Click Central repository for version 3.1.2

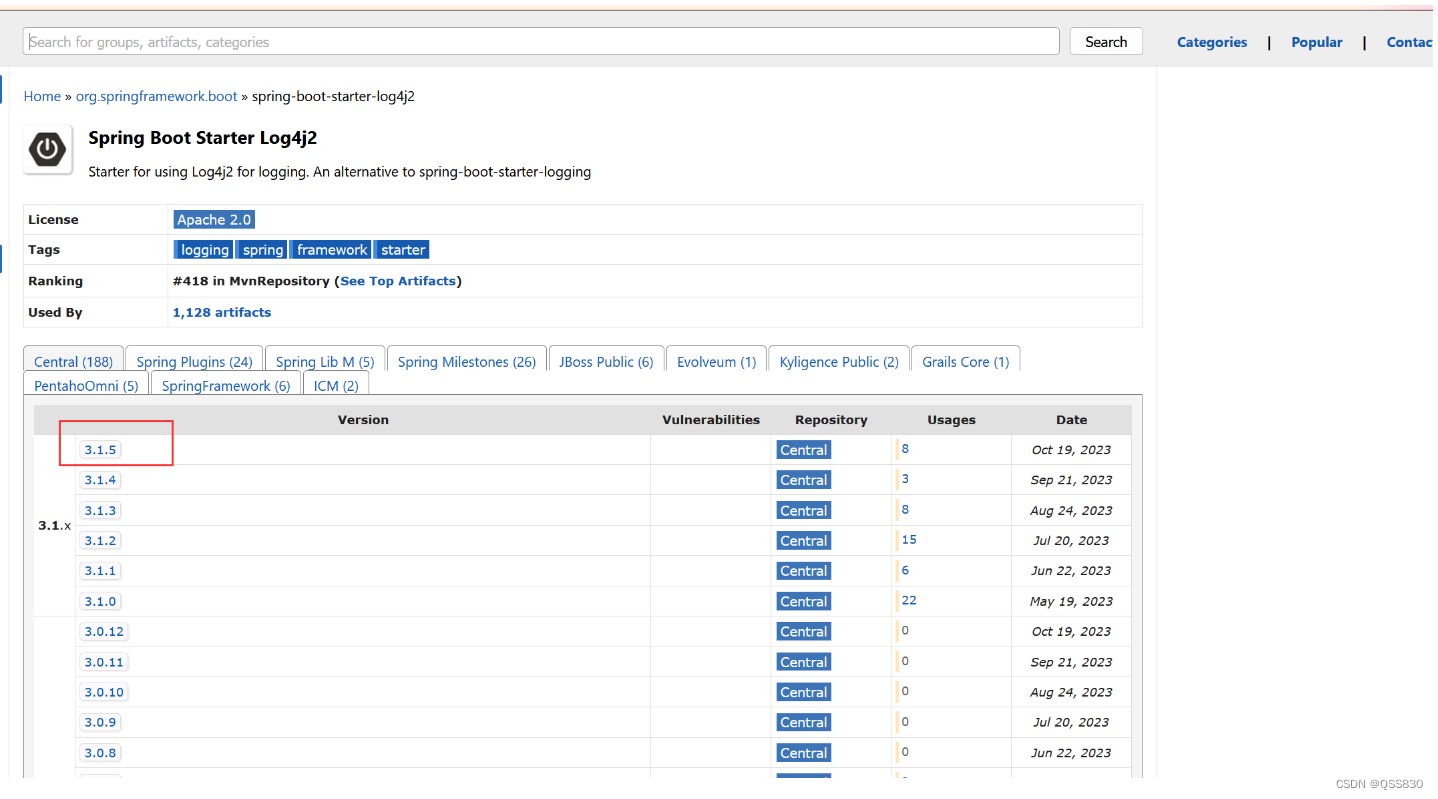pos(804,540)
